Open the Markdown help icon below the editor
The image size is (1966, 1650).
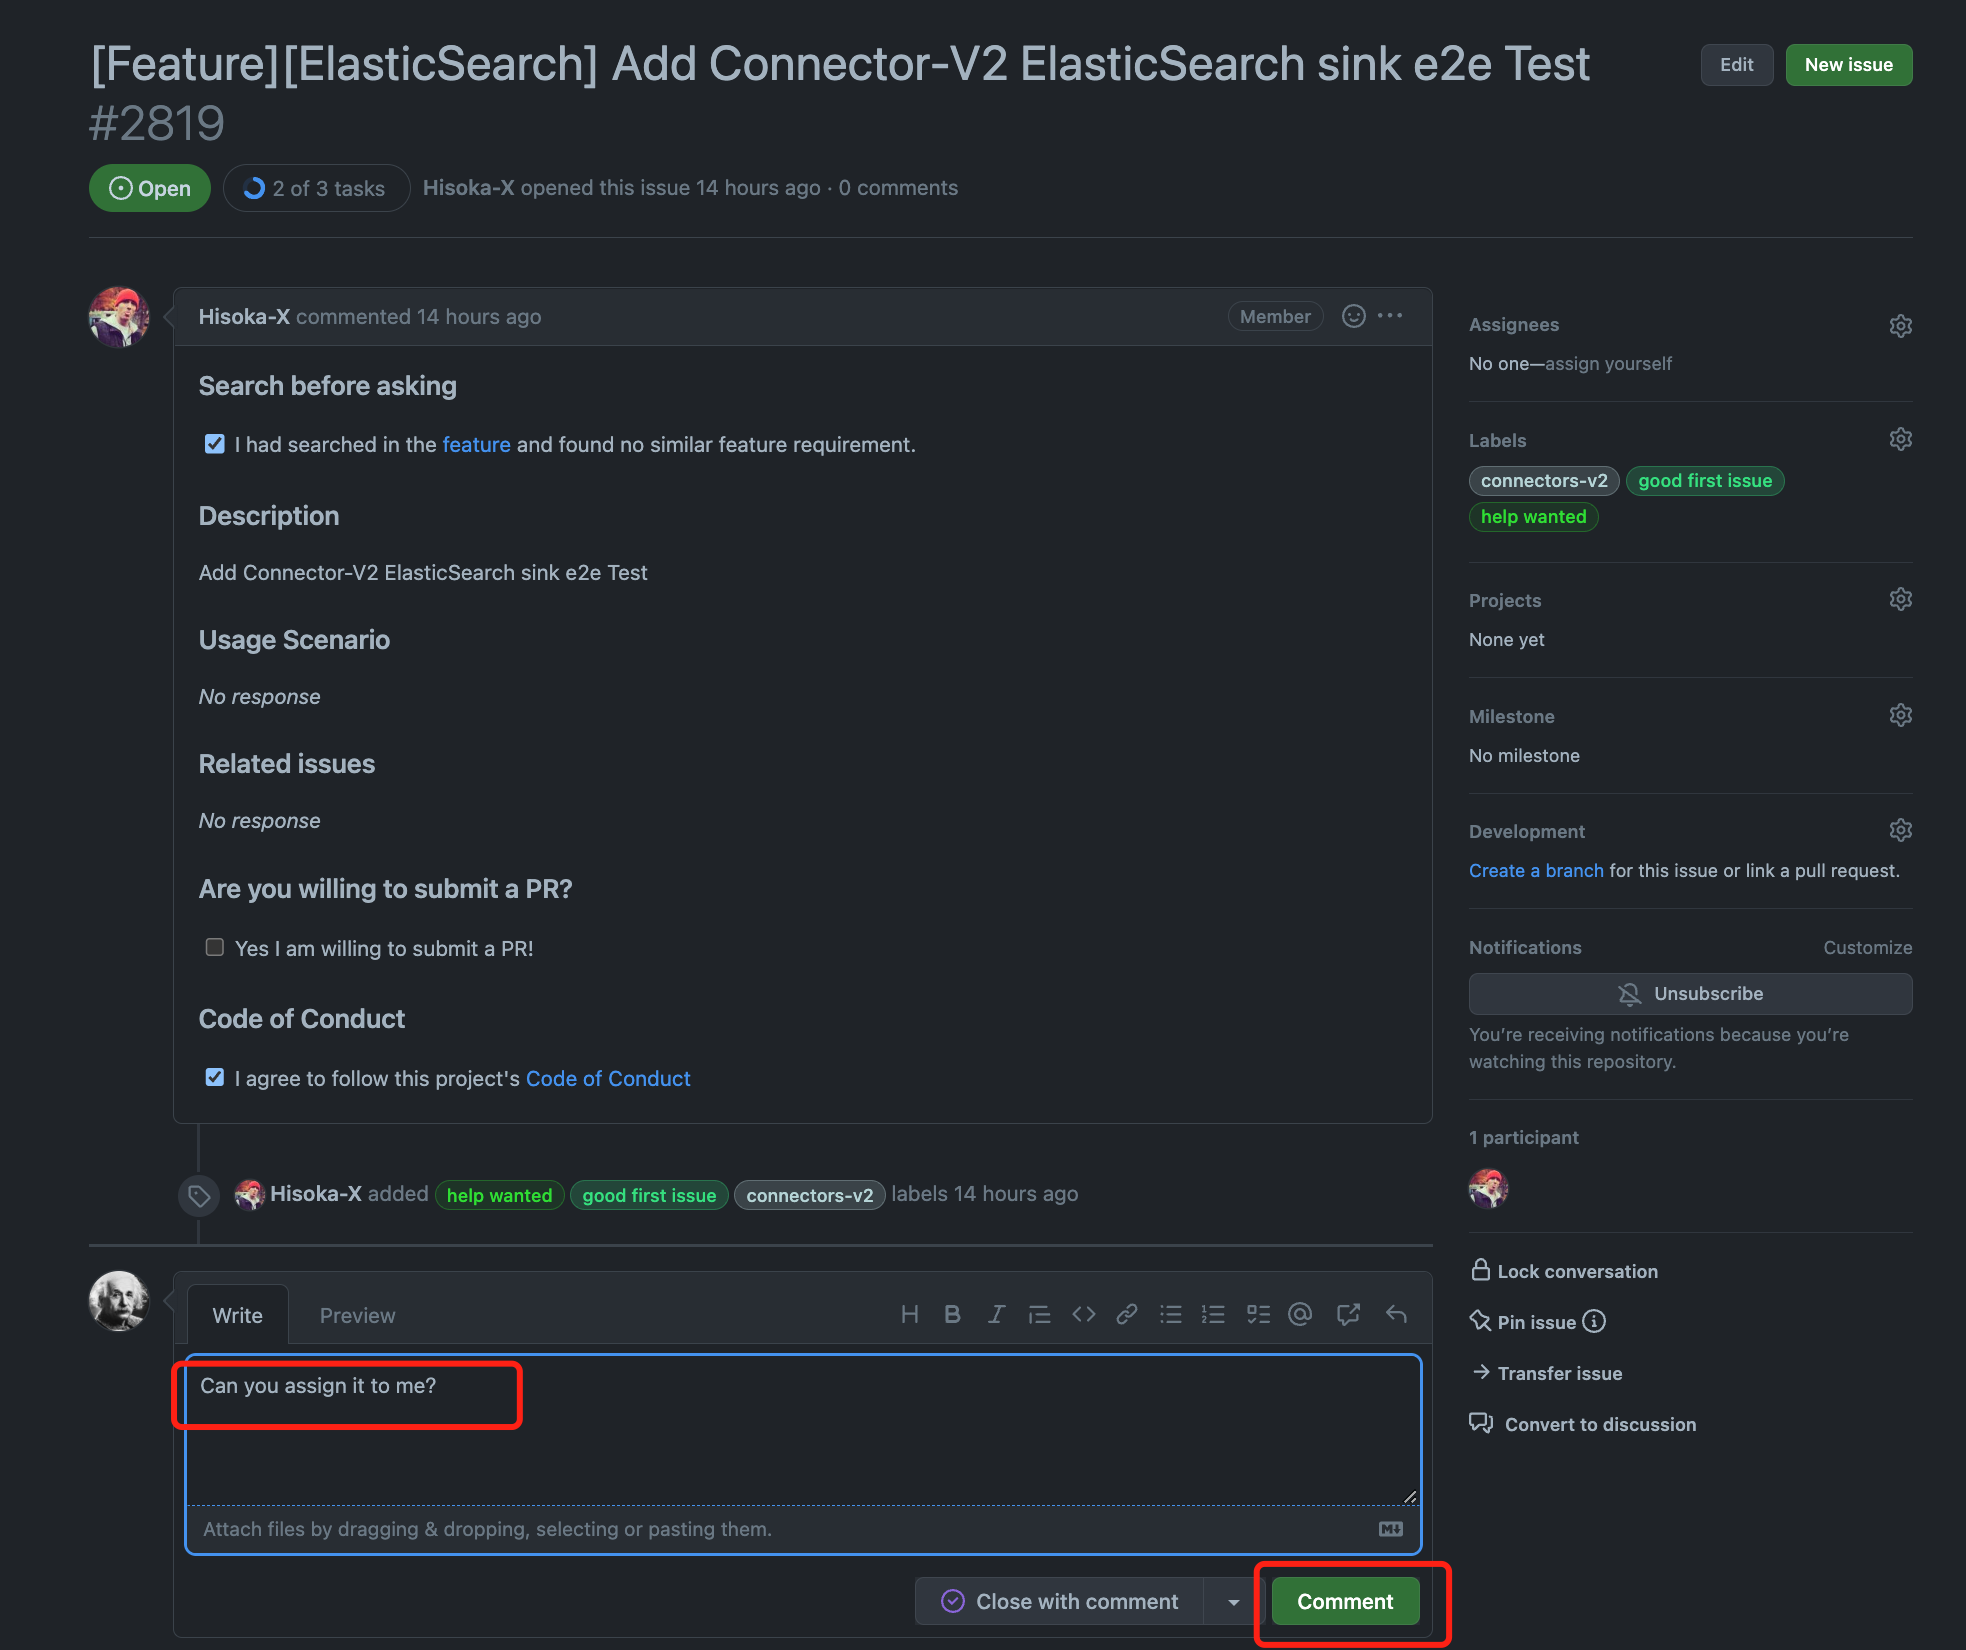click(x=1389, y=1529)
